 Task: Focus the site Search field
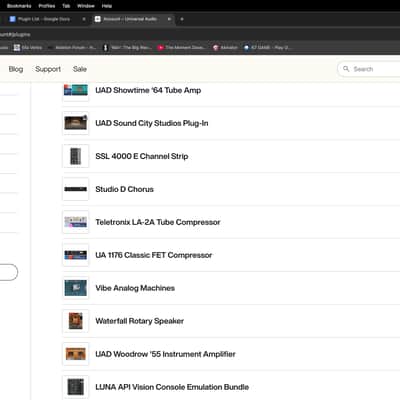pyautogui.click(x=369, y=69)
